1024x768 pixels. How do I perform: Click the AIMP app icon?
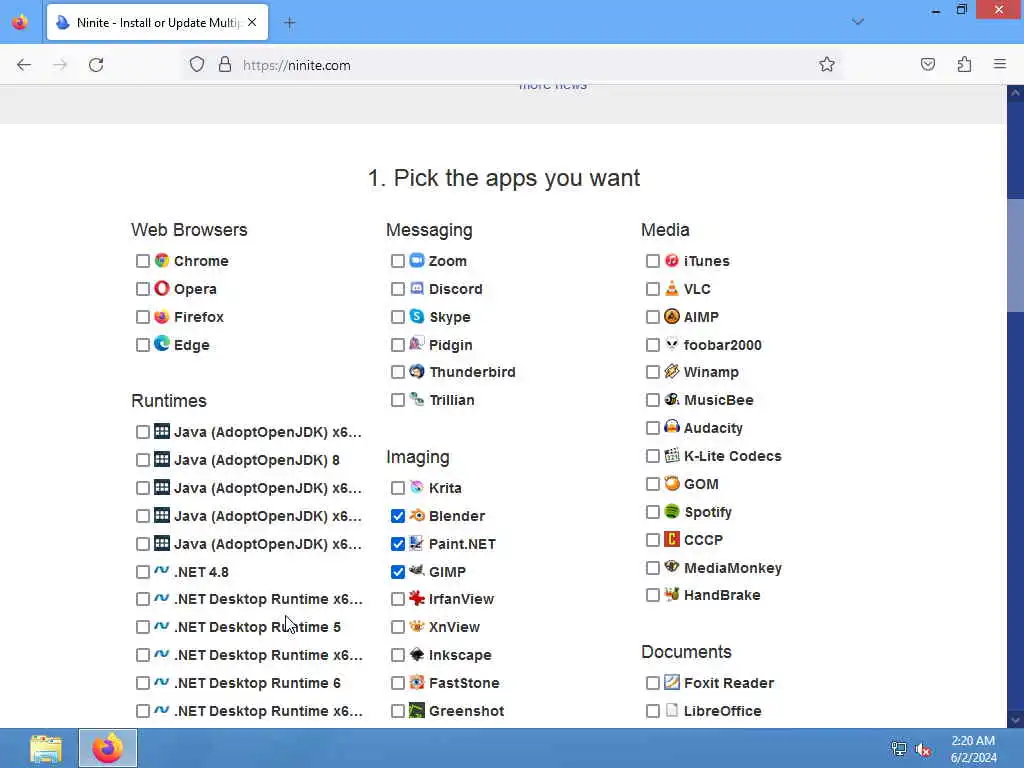click(671, 317)
